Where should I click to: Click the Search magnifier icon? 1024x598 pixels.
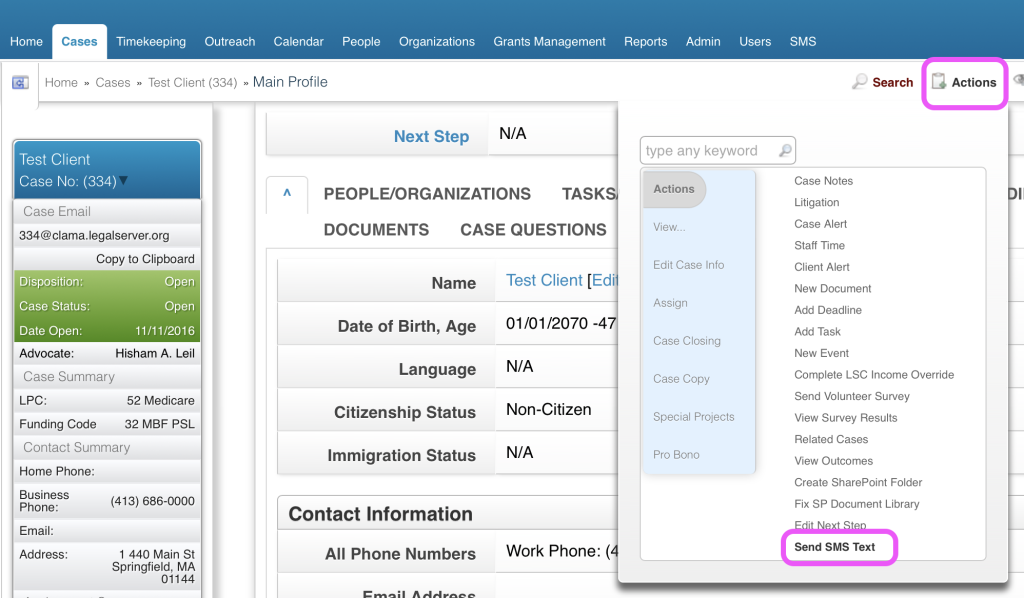[x=859, y=82]
